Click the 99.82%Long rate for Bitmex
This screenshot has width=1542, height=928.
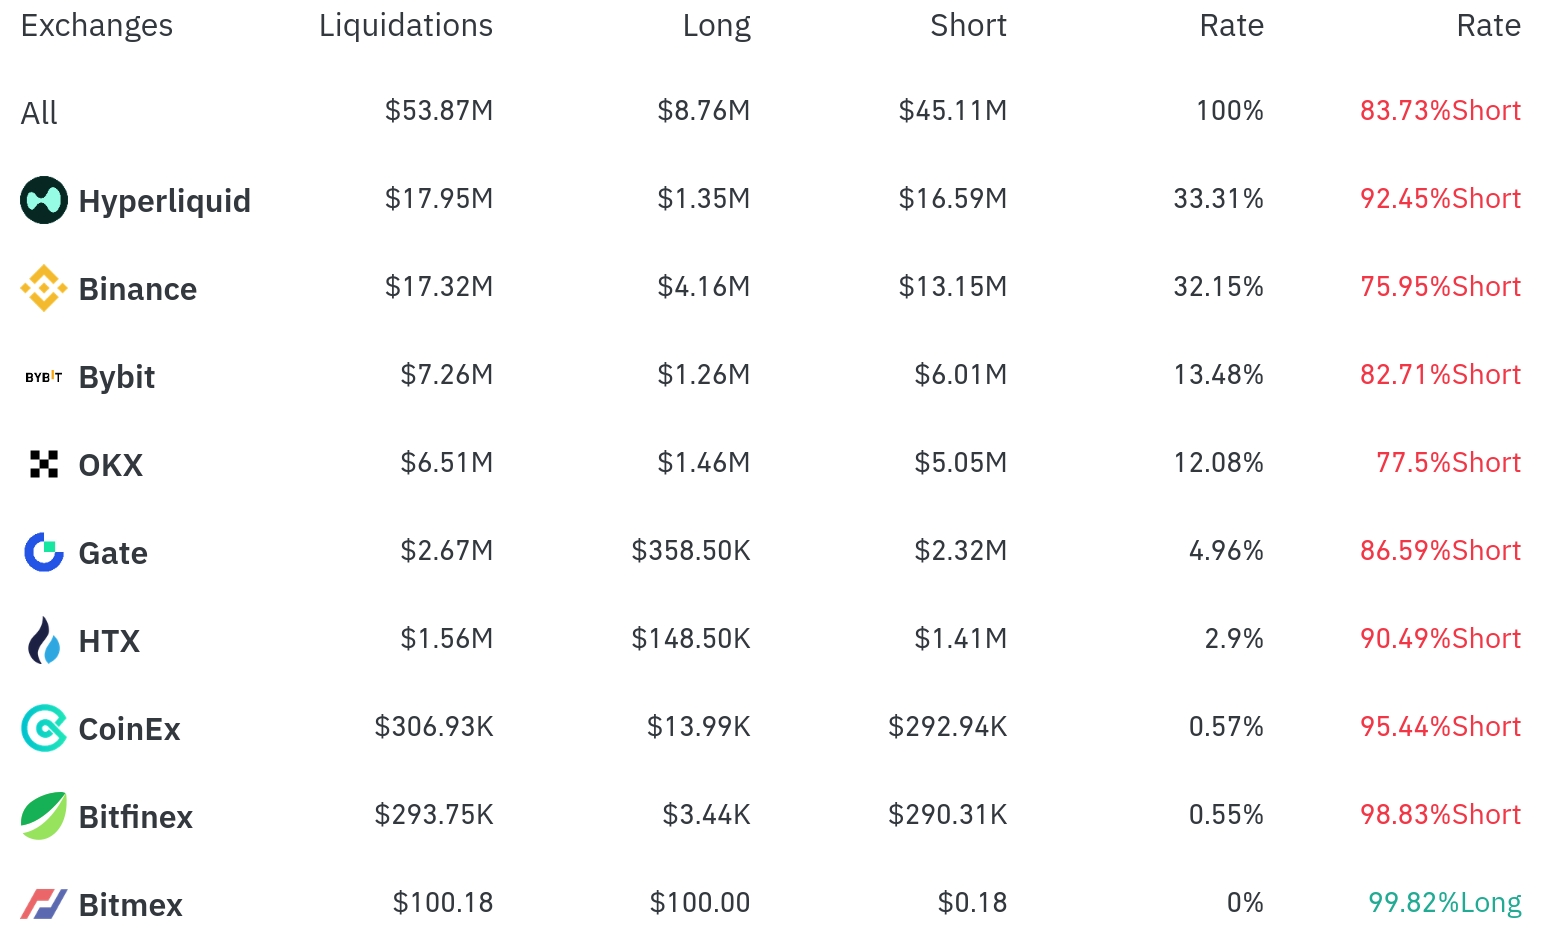(1444, 902)
